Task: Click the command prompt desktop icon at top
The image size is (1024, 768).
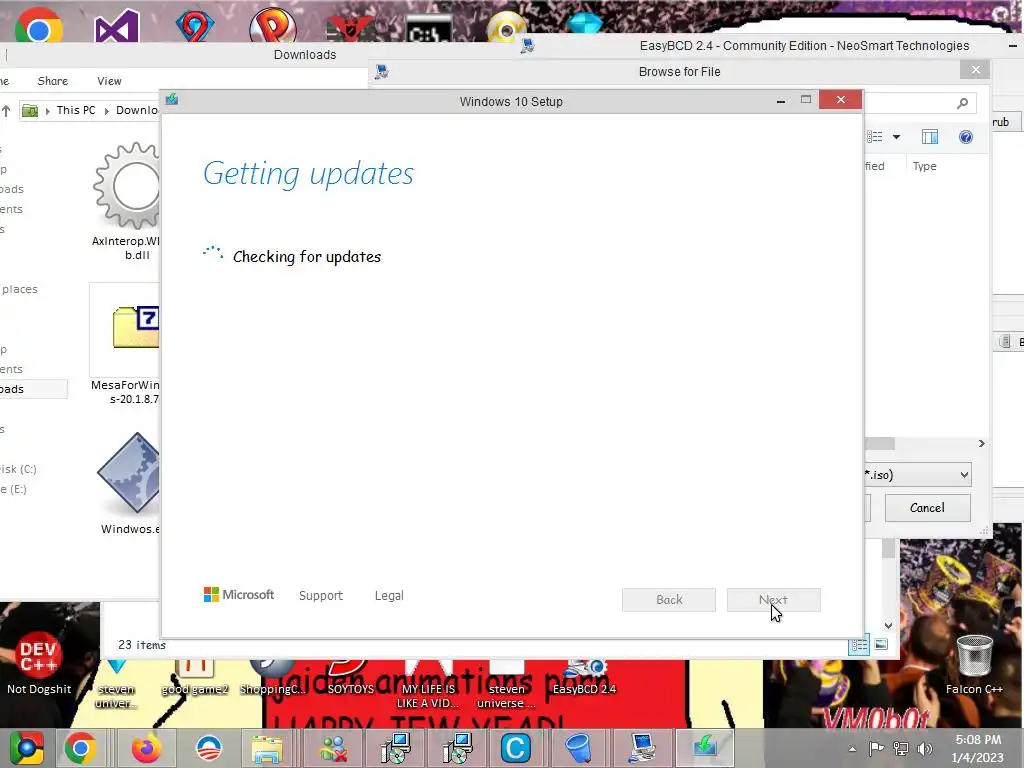Action: [429, 29]
